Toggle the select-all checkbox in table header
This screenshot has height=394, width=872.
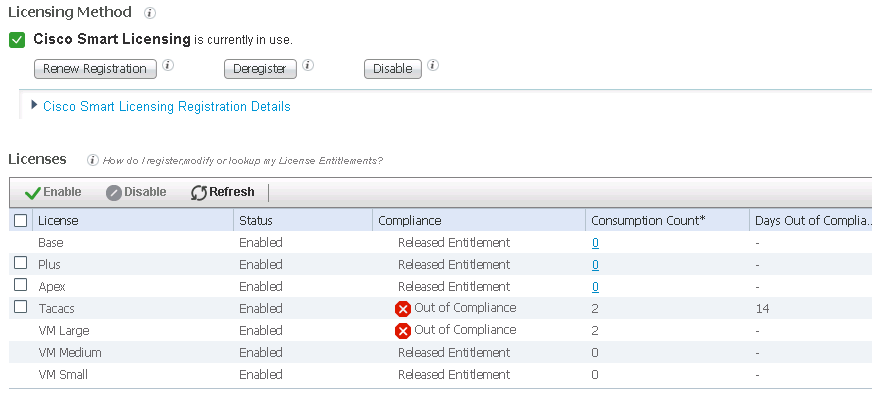coord(21,220)
